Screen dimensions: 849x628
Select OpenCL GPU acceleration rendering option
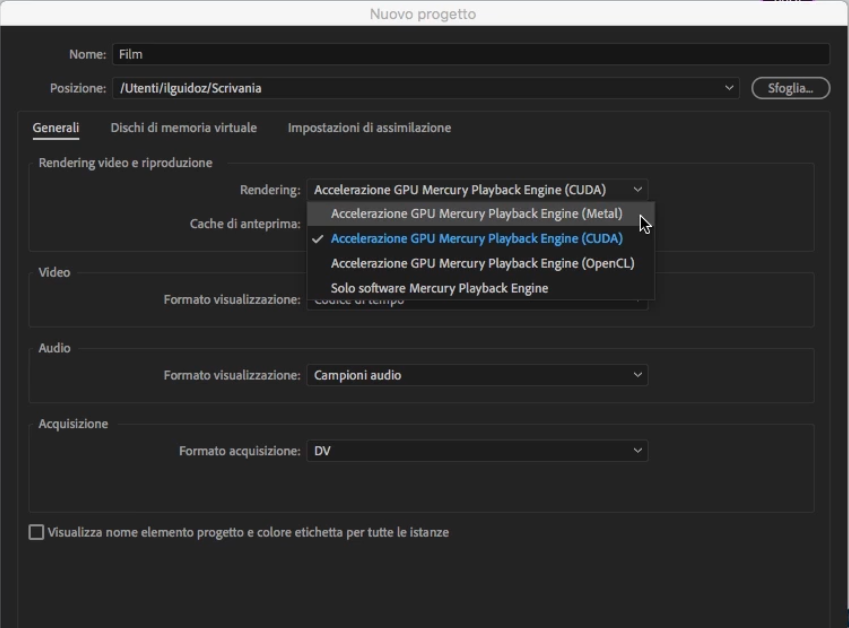point(484,262)
